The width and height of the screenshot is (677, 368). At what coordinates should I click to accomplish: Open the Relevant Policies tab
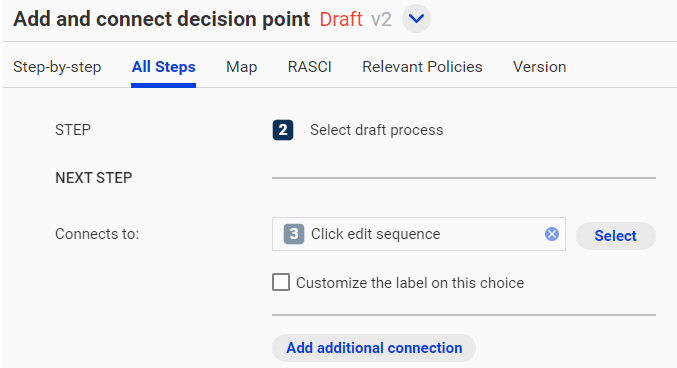tap(422, 67)
